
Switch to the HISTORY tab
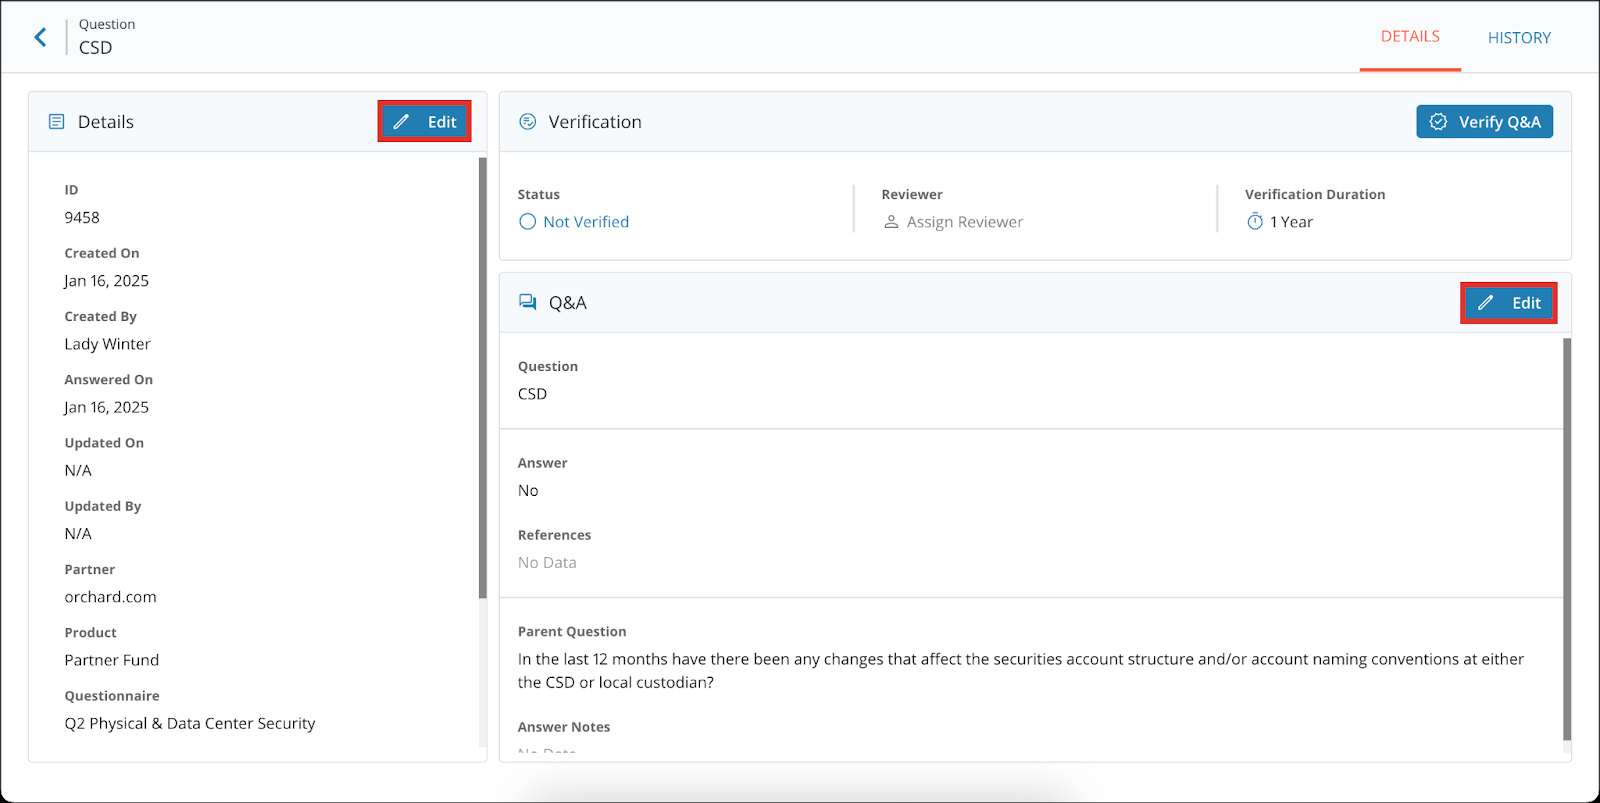[1519, 38]
